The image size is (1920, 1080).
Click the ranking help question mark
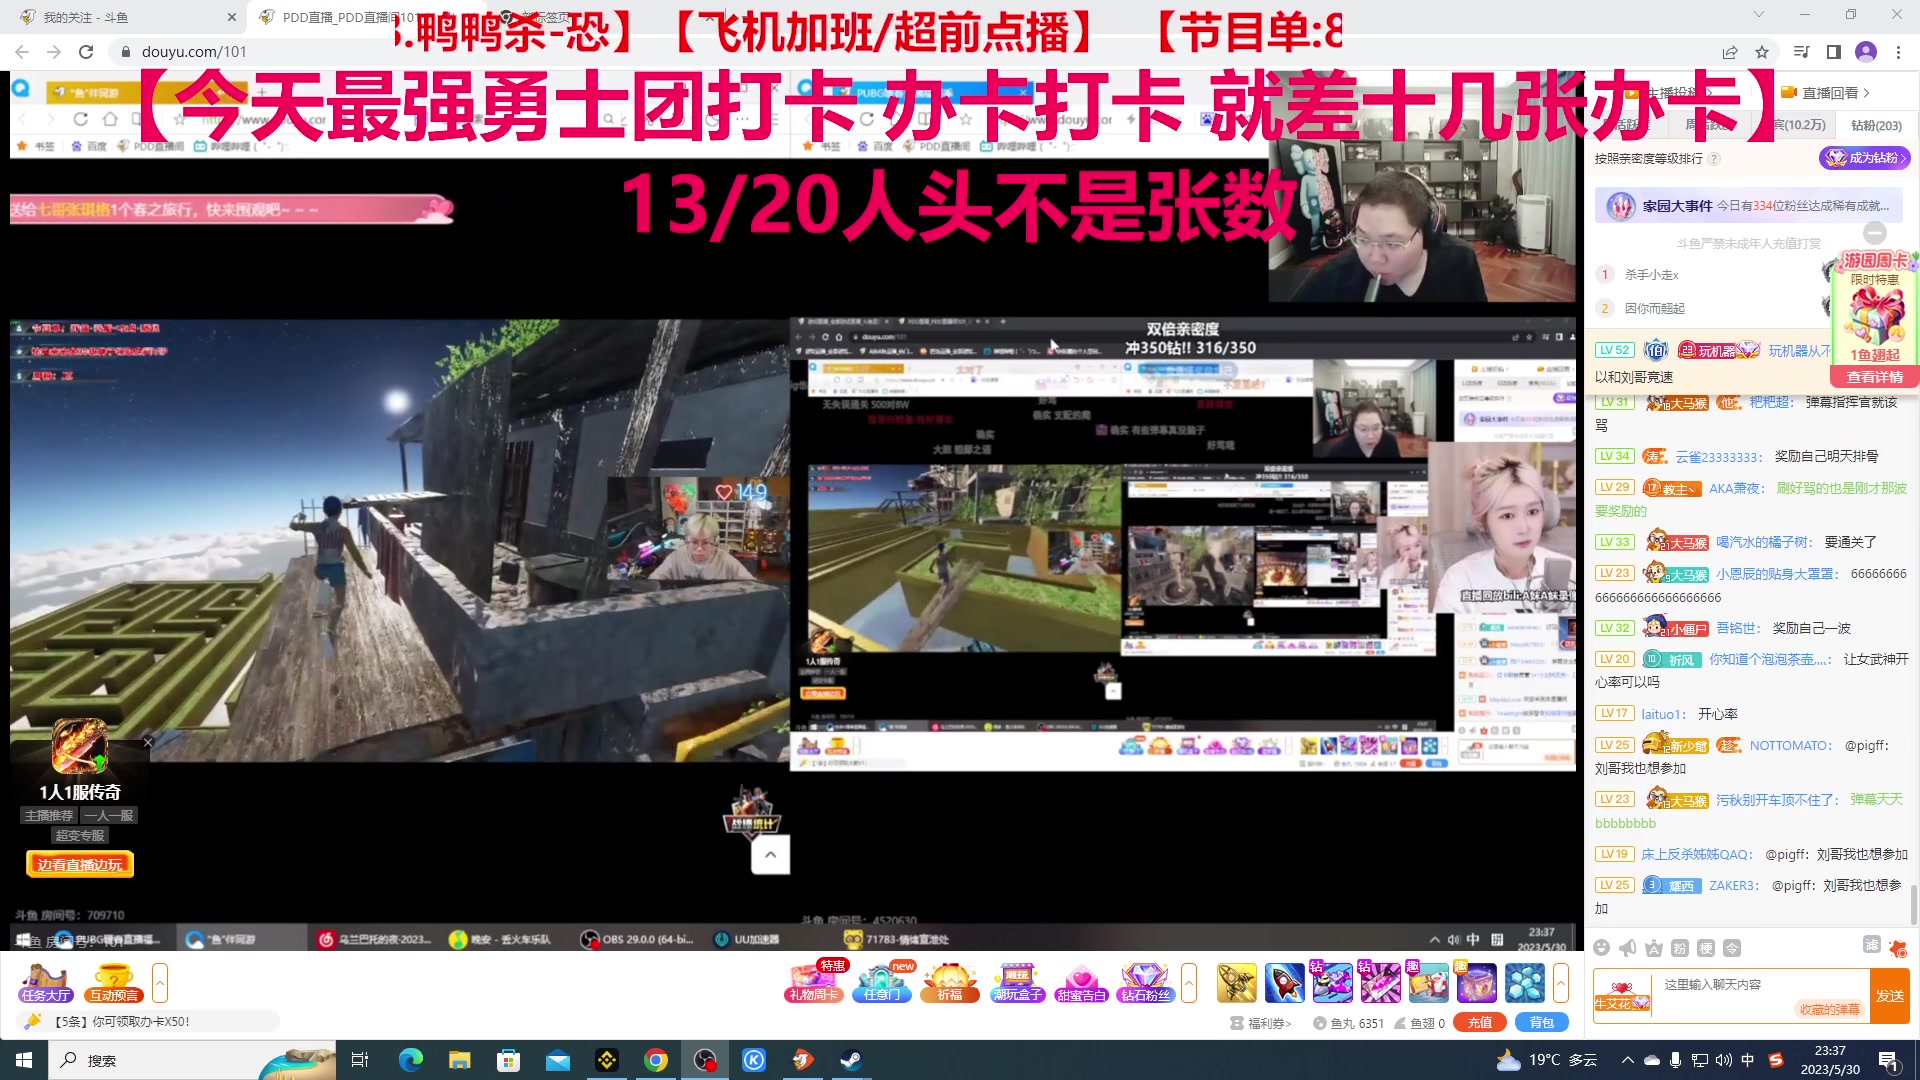pos(1714,159)
